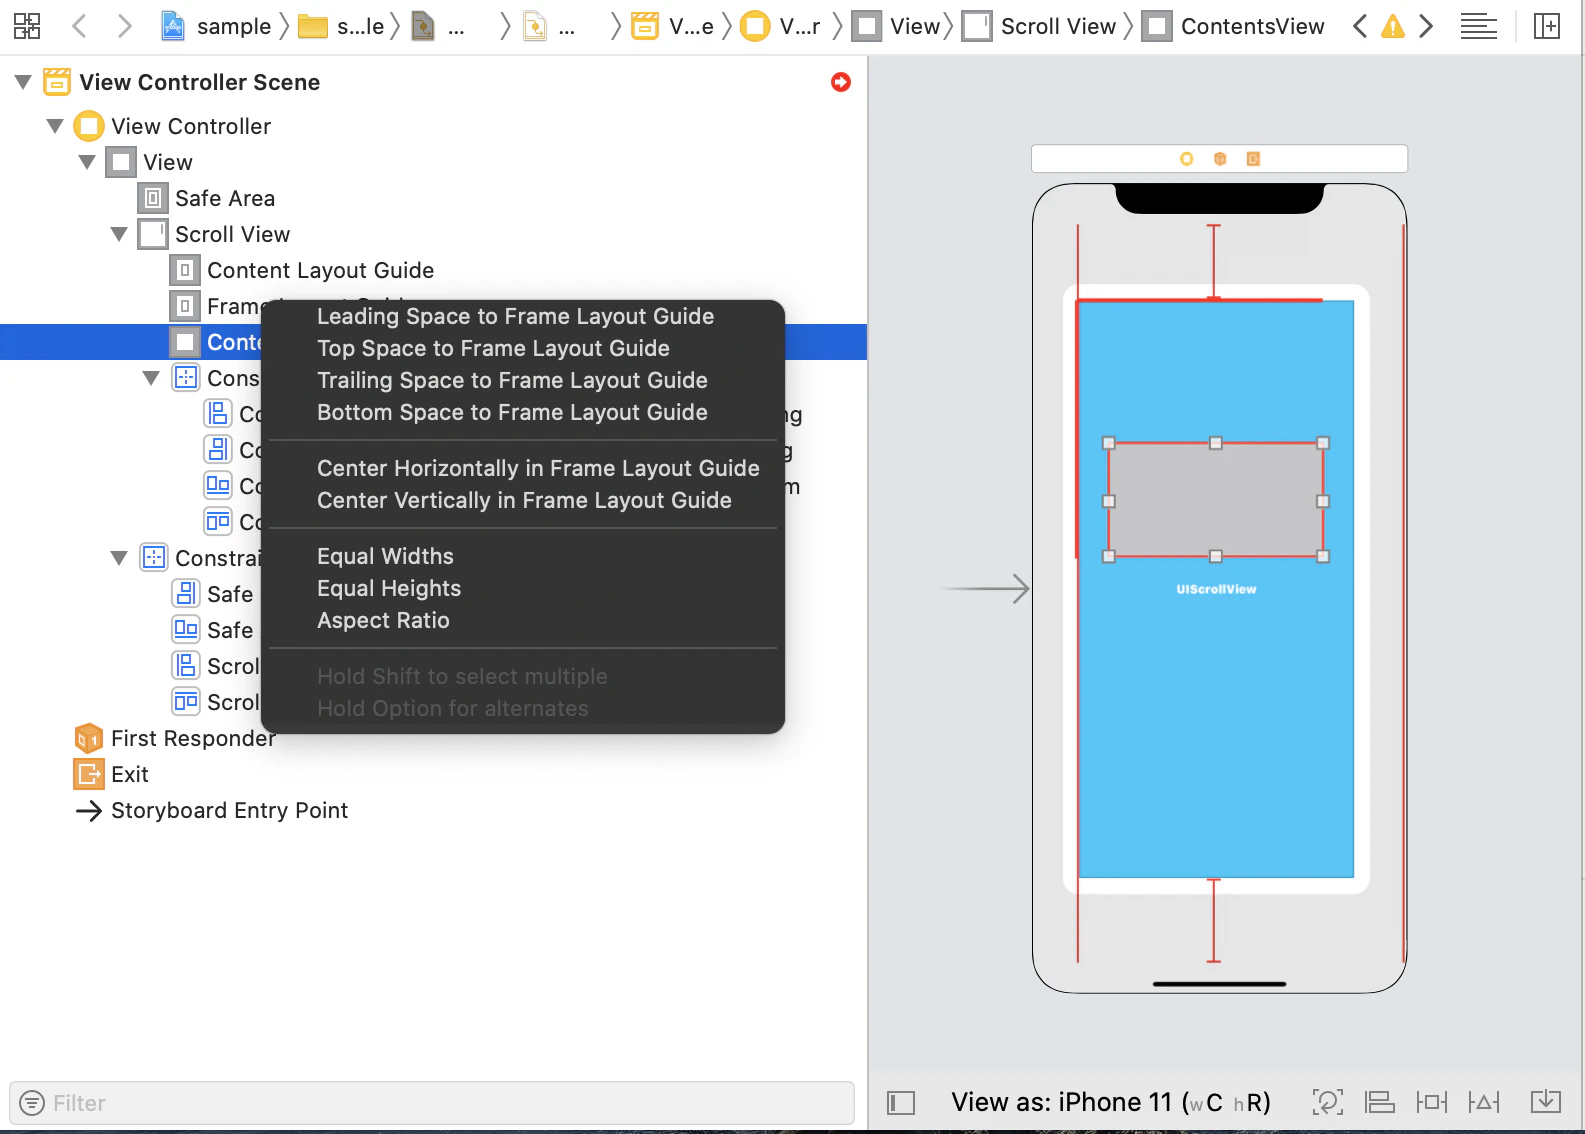This screenshot has height=1134, width=1585.
Task: Select Equal Heights constraint option
Action: tap(390, 588)
